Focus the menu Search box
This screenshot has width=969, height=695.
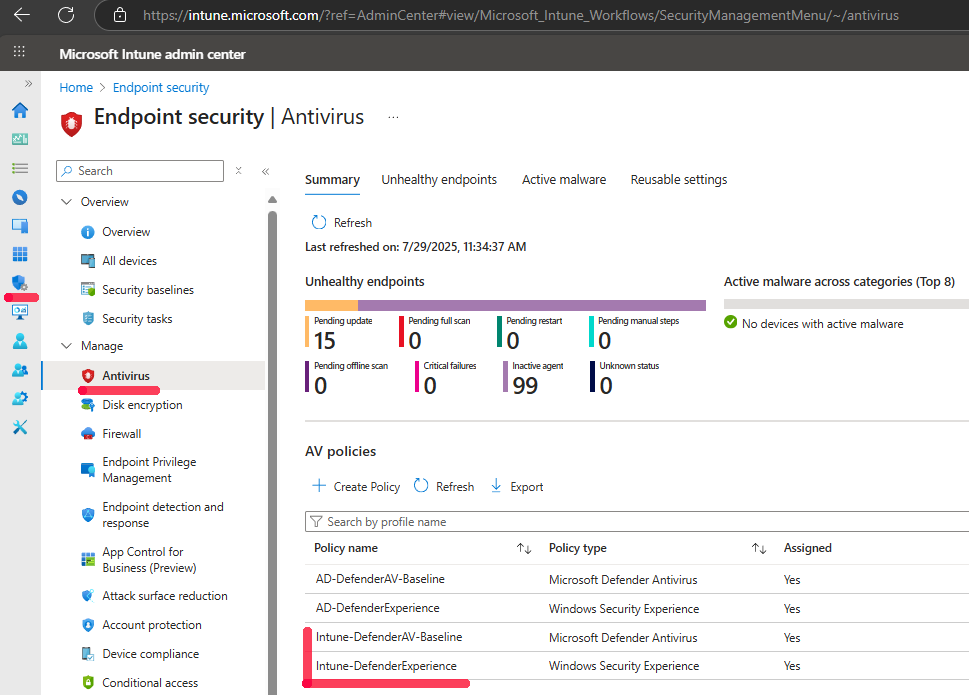click(140, 171)
